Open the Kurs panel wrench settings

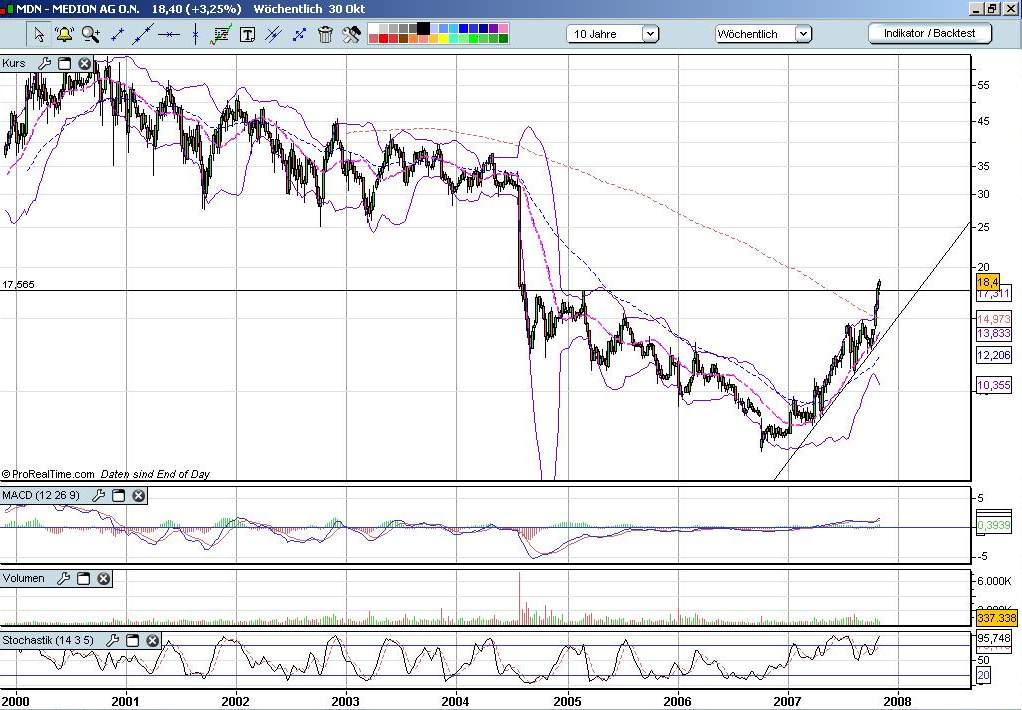44,63
